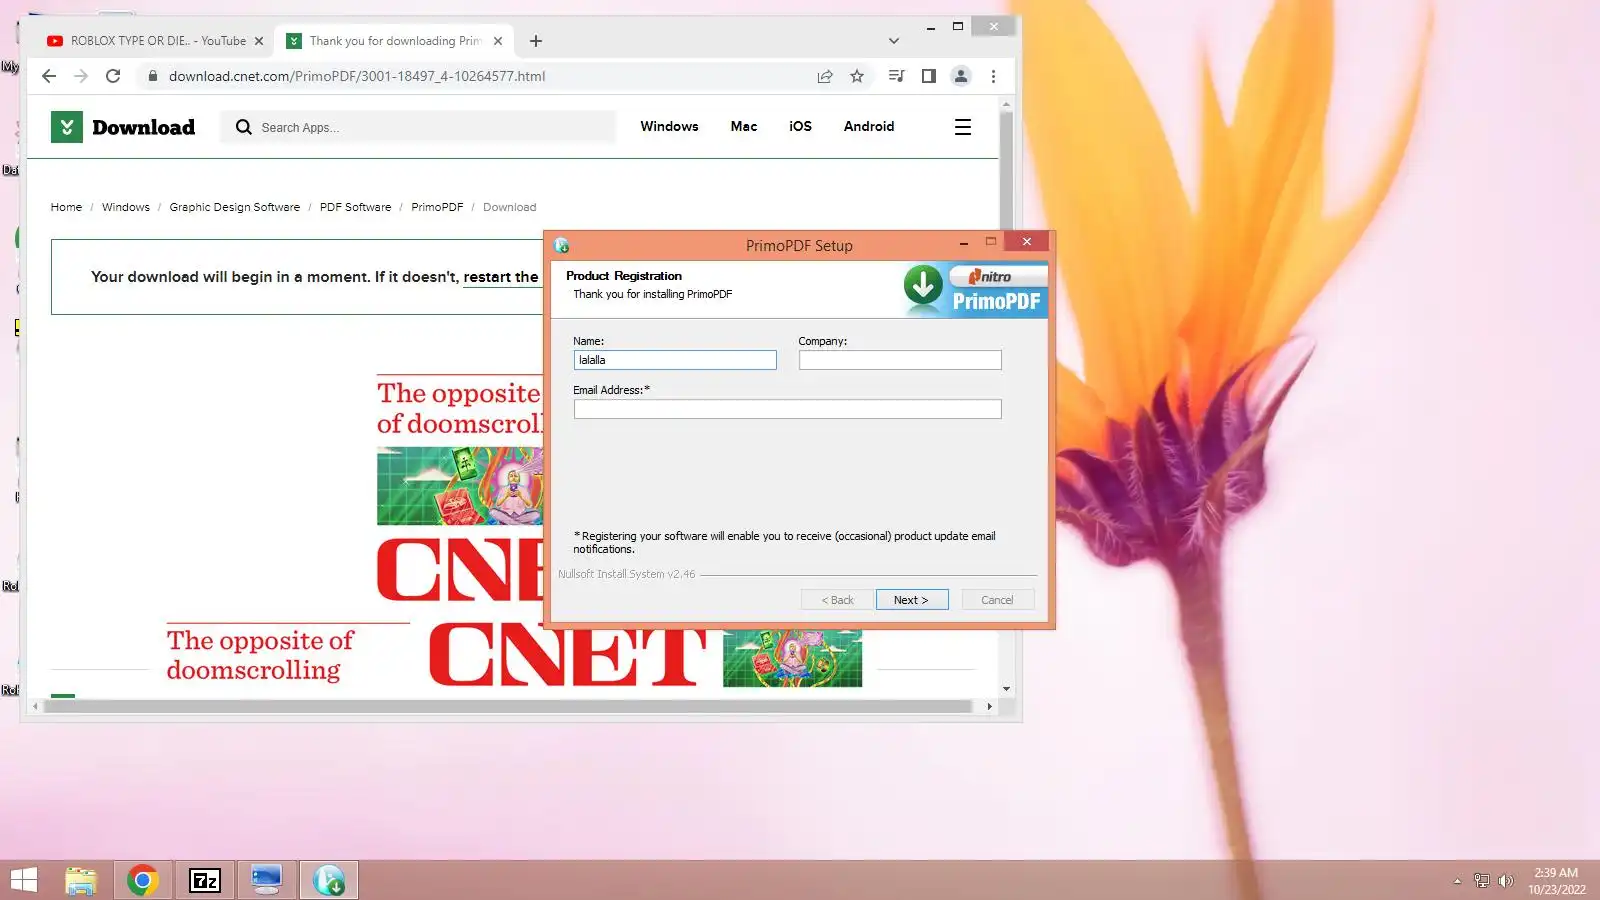
Task: Maximize the Chrome window
Action: [x=958, y=27]
